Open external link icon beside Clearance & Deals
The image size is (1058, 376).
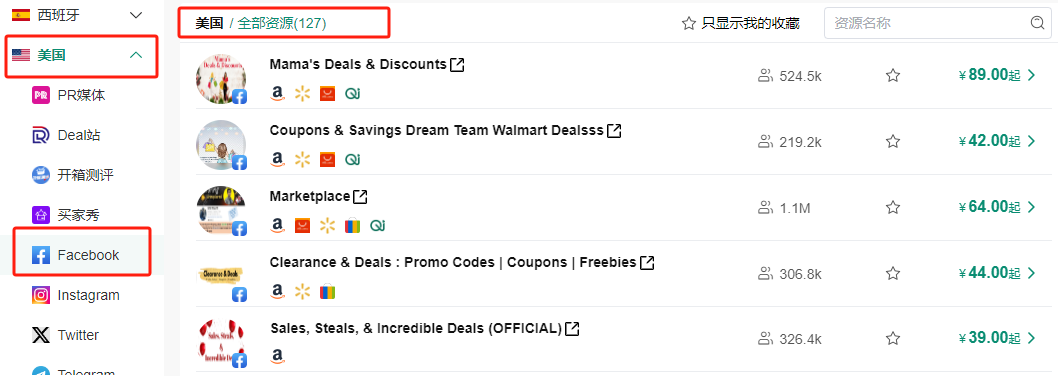coord(647,262)
